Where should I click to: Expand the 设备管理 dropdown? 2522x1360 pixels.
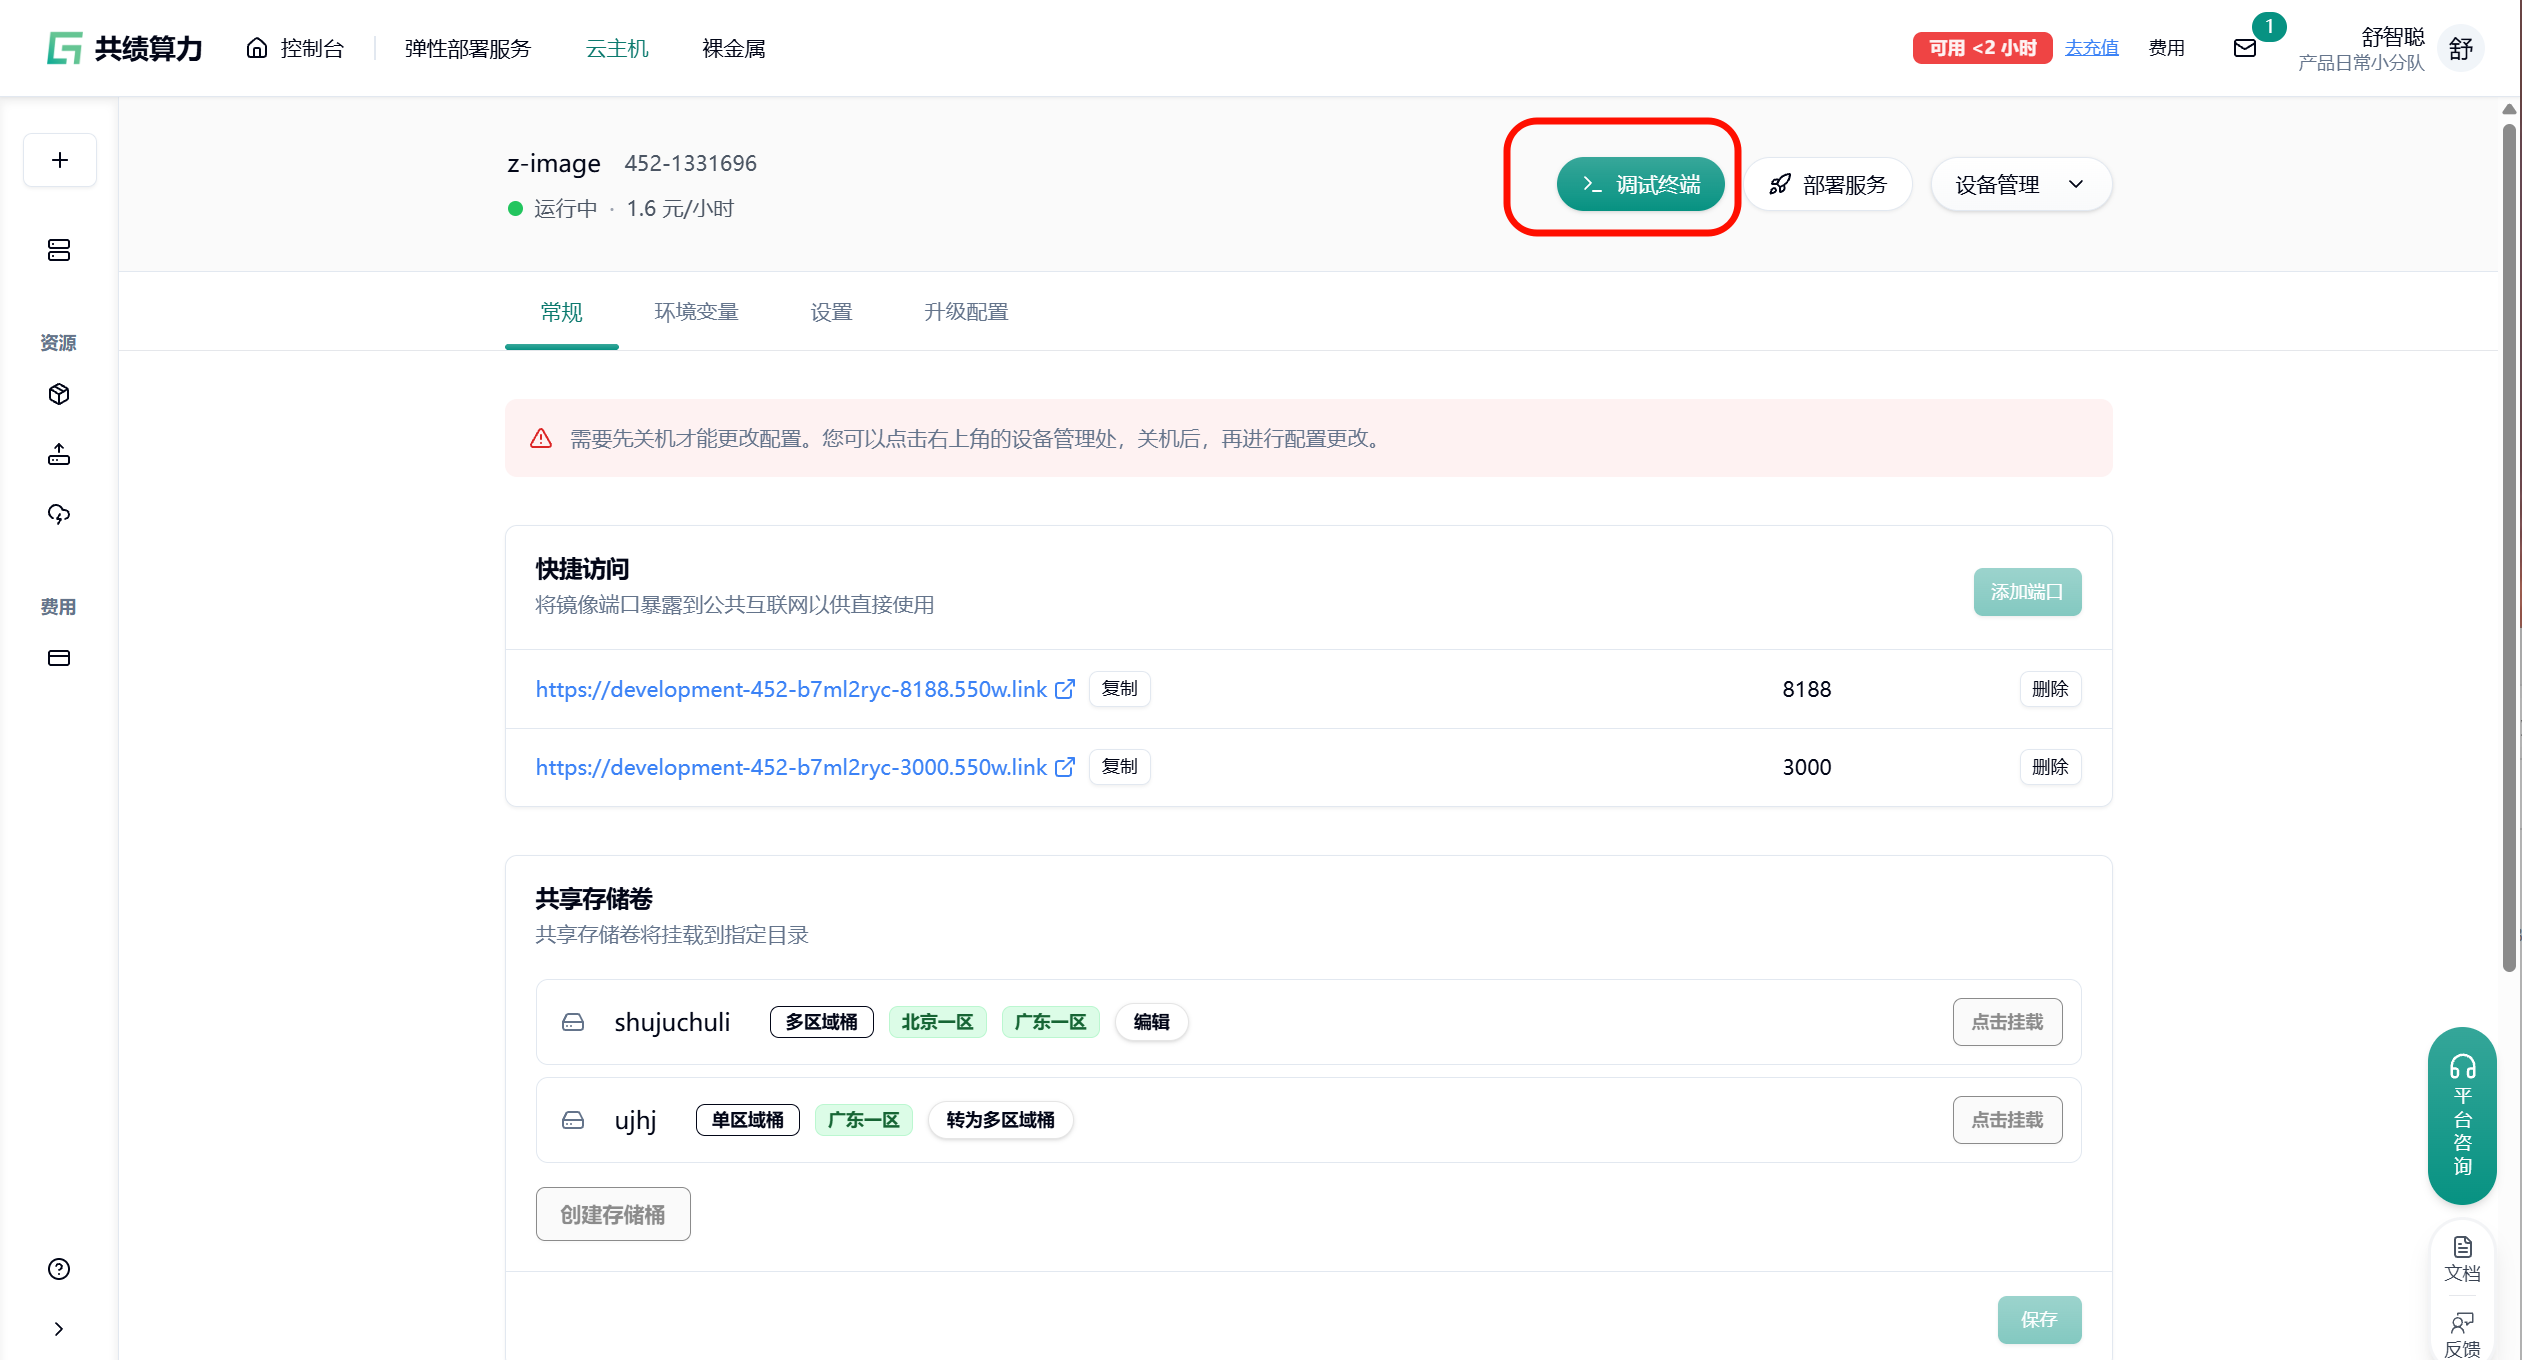pyautogui.click(x=2020, y=185)
